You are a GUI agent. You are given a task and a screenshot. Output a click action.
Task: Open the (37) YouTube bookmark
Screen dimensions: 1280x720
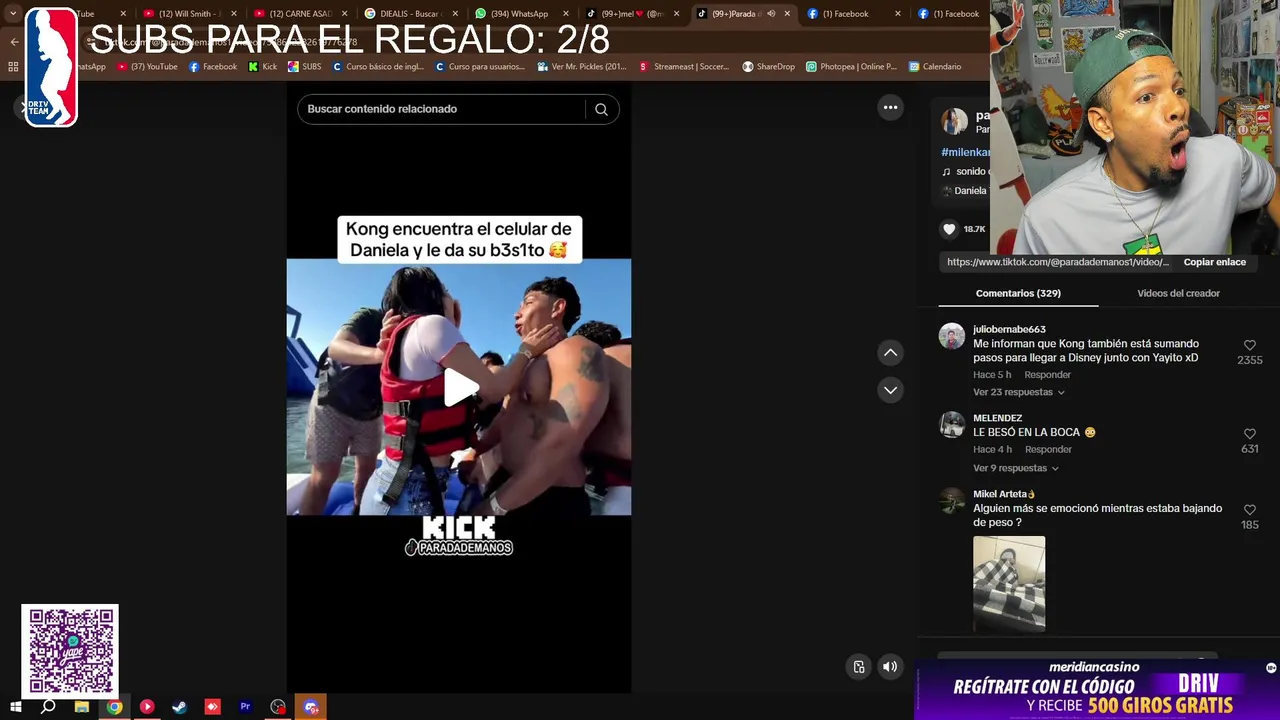click(147, 67)
